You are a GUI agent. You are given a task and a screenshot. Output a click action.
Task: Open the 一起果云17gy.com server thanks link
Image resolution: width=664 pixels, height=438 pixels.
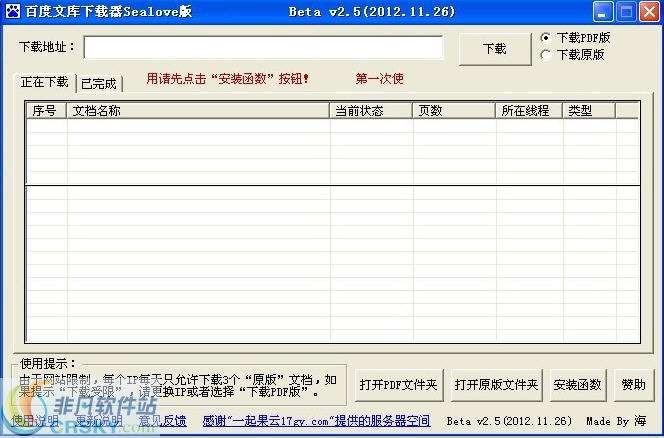(x=316, y=421)
